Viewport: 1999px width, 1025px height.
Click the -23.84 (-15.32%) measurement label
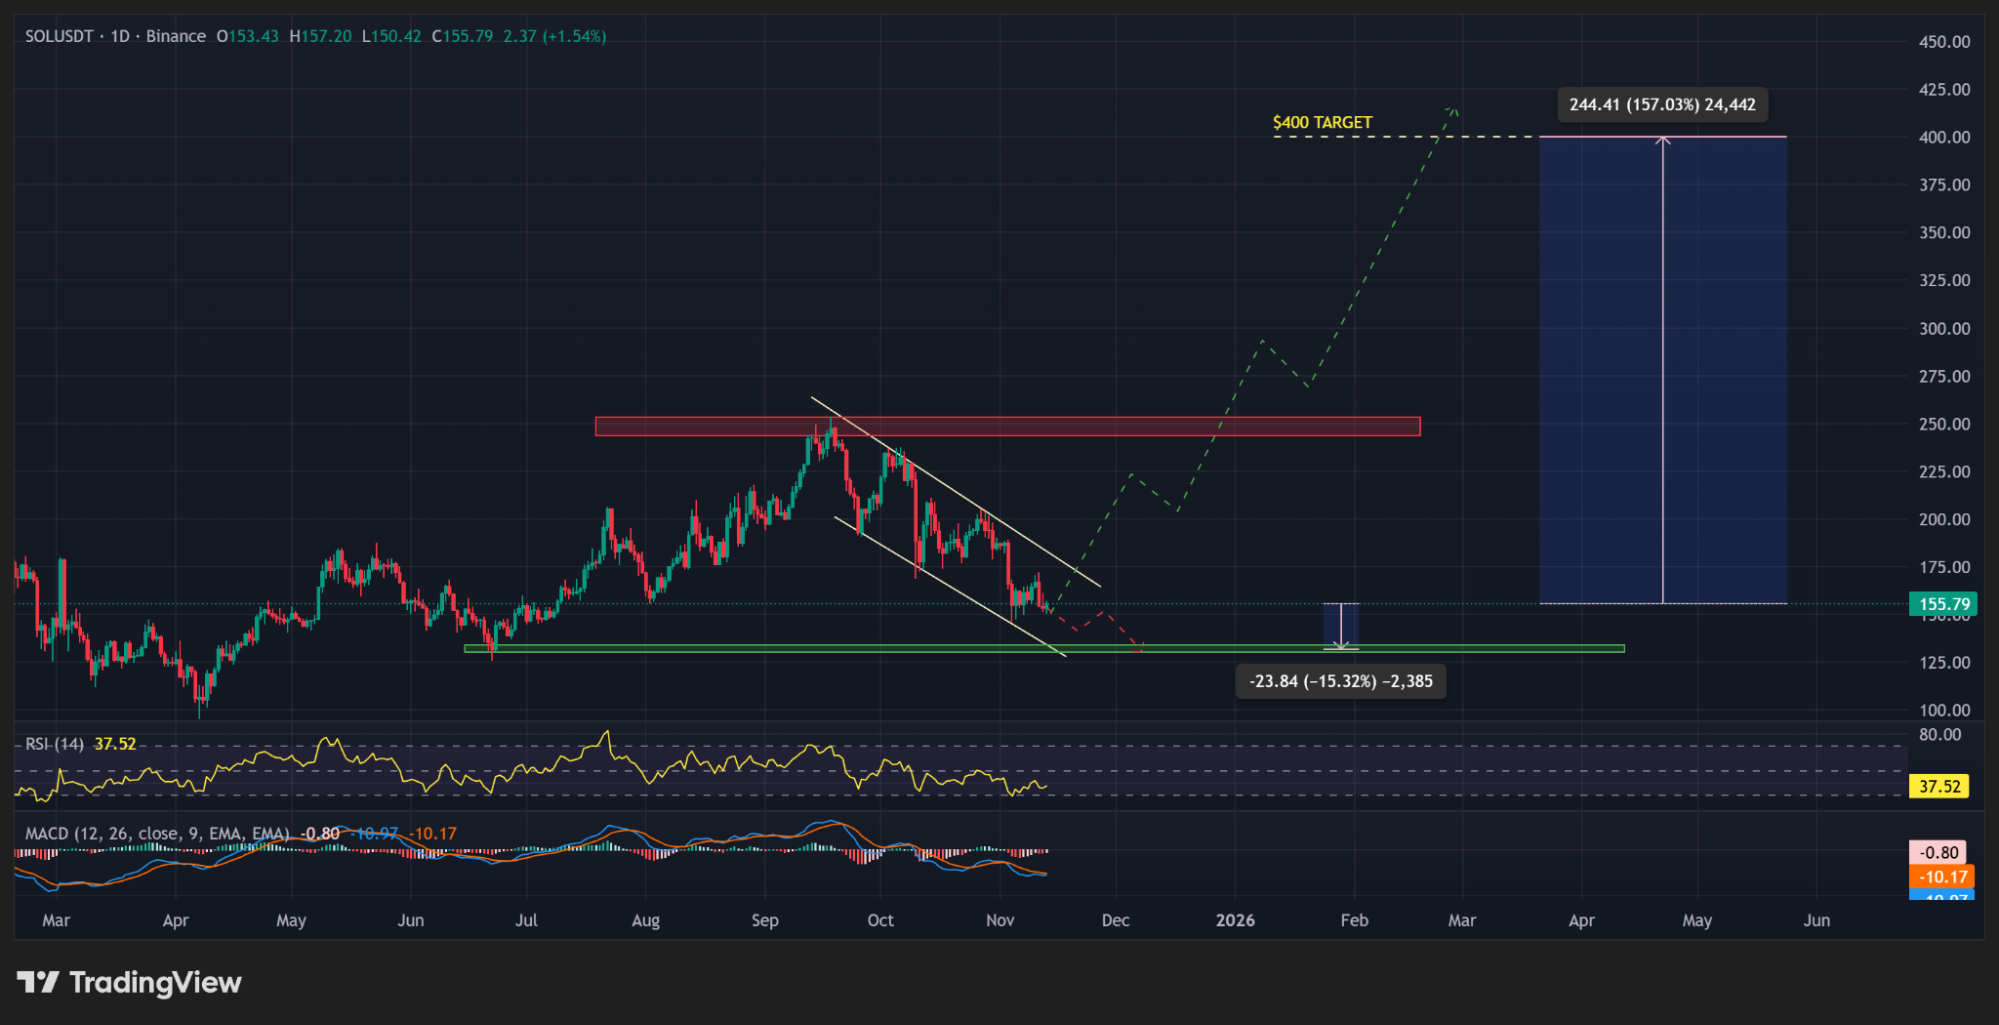pos(1340,681)
